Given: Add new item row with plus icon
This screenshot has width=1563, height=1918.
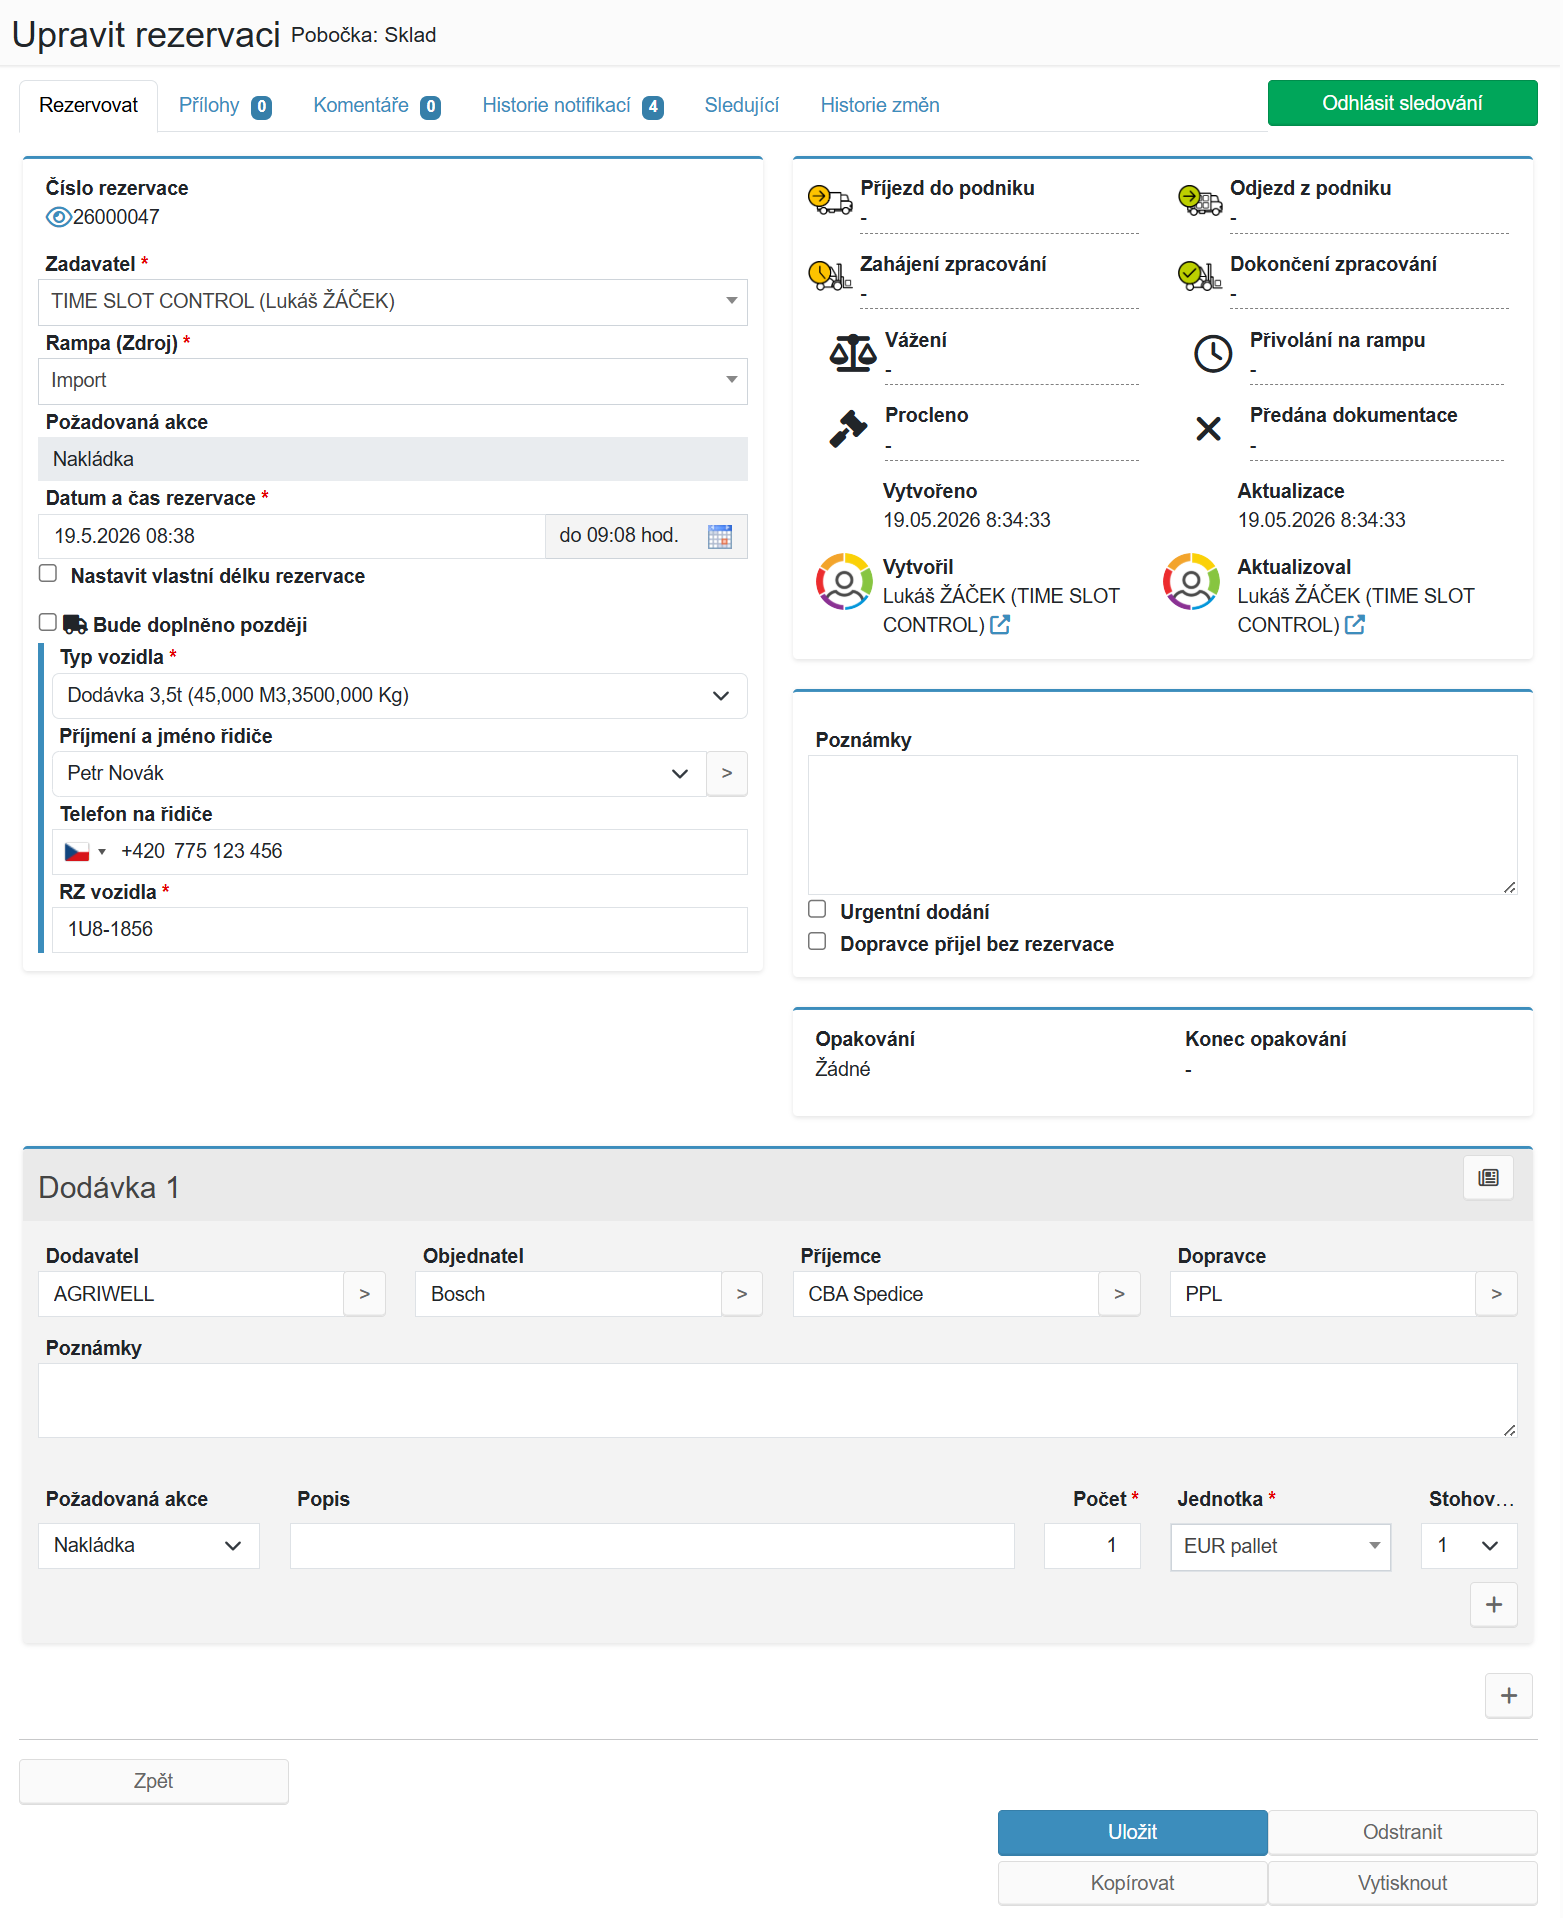Looking at the screenshot, I should tap(1494, 1605).
